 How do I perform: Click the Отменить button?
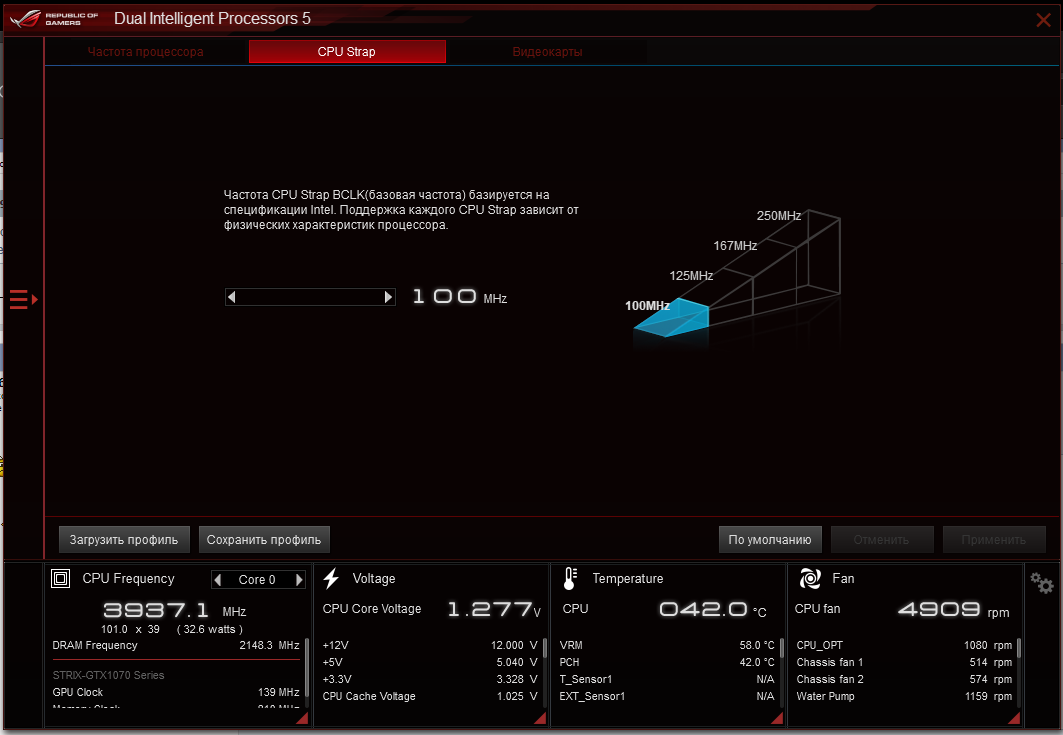(881, 540)
